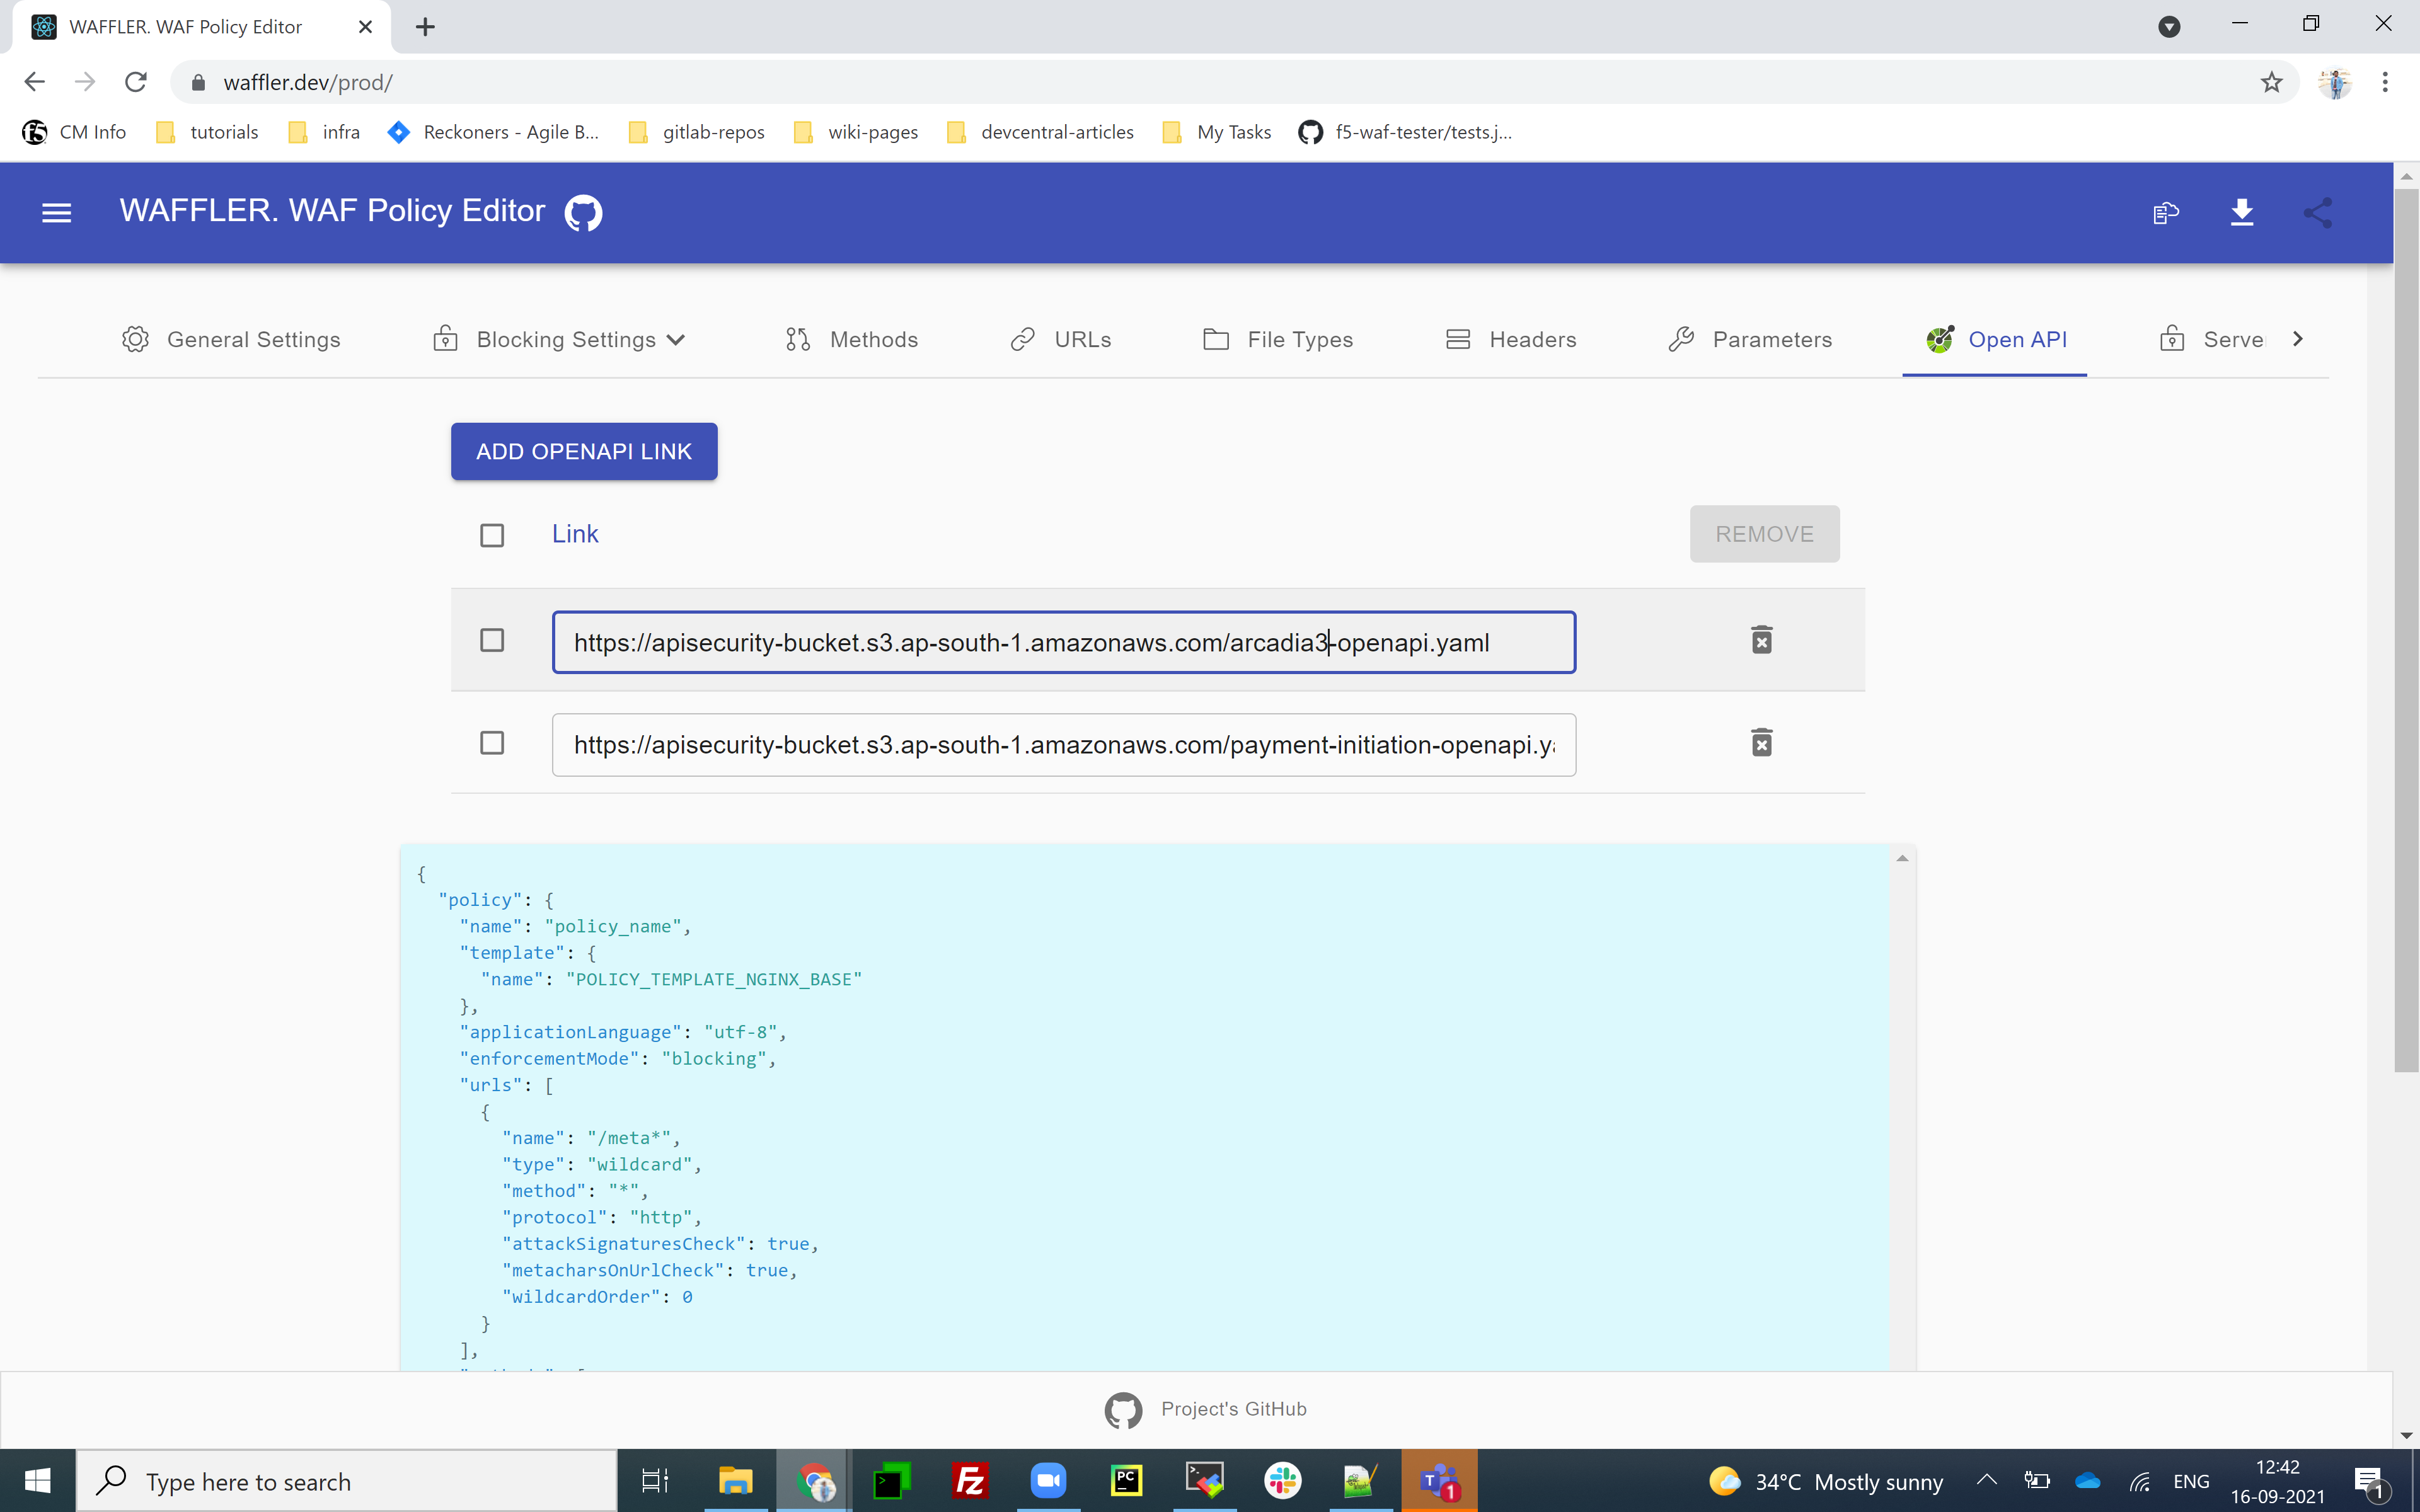The width and height of the screenshot is (2420, 1512).
Task: Click the policy format icon in the header
Action: 2166,212
